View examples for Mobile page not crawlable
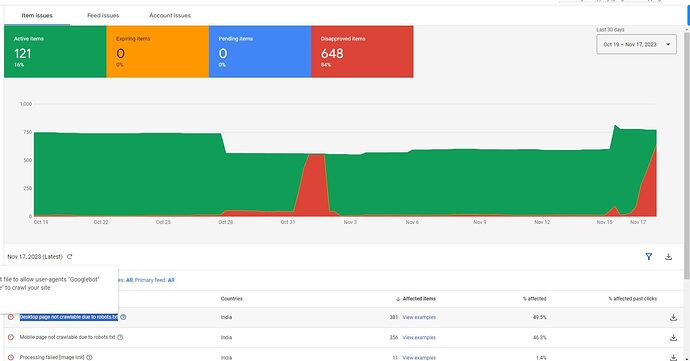 419,338
